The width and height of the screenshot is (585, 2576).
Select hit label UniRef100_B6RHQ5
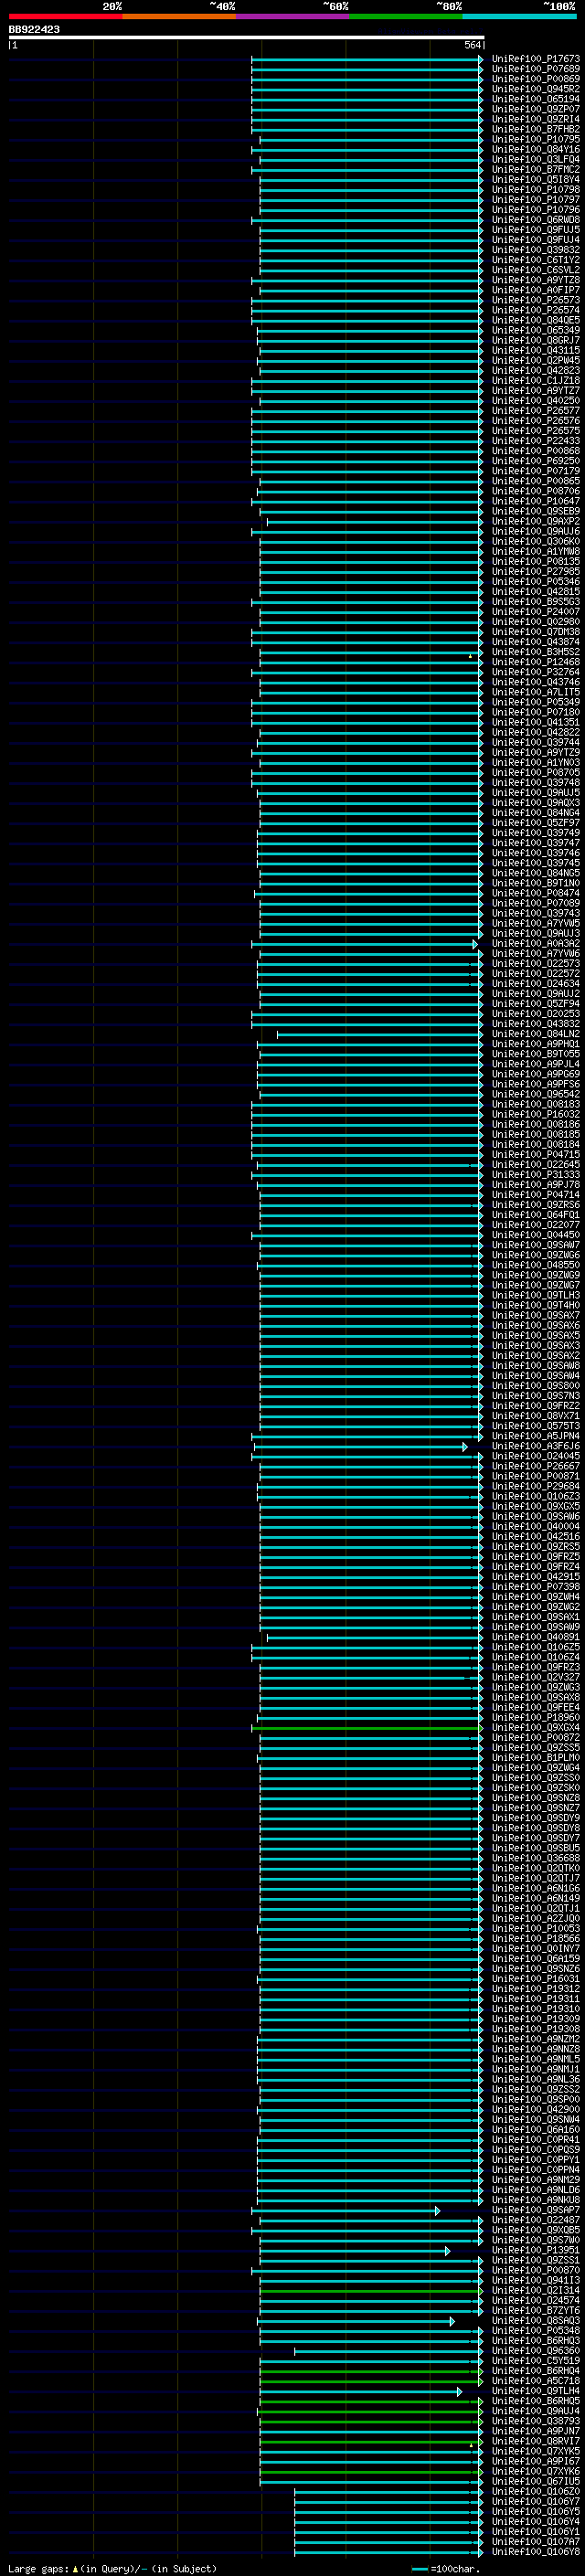(x=536, y=2401)
